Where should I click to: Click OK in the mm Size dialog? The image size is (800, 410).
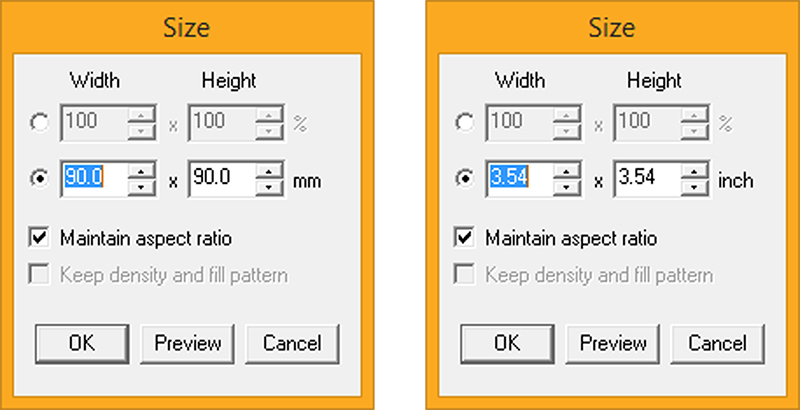click(x=82, y=343)
